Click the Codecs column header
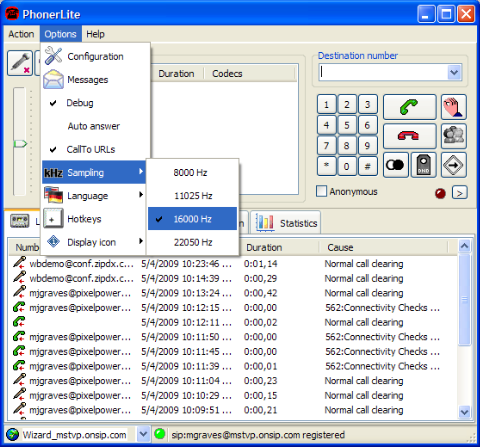The image size is (480, 447). [x=249, y=73]
